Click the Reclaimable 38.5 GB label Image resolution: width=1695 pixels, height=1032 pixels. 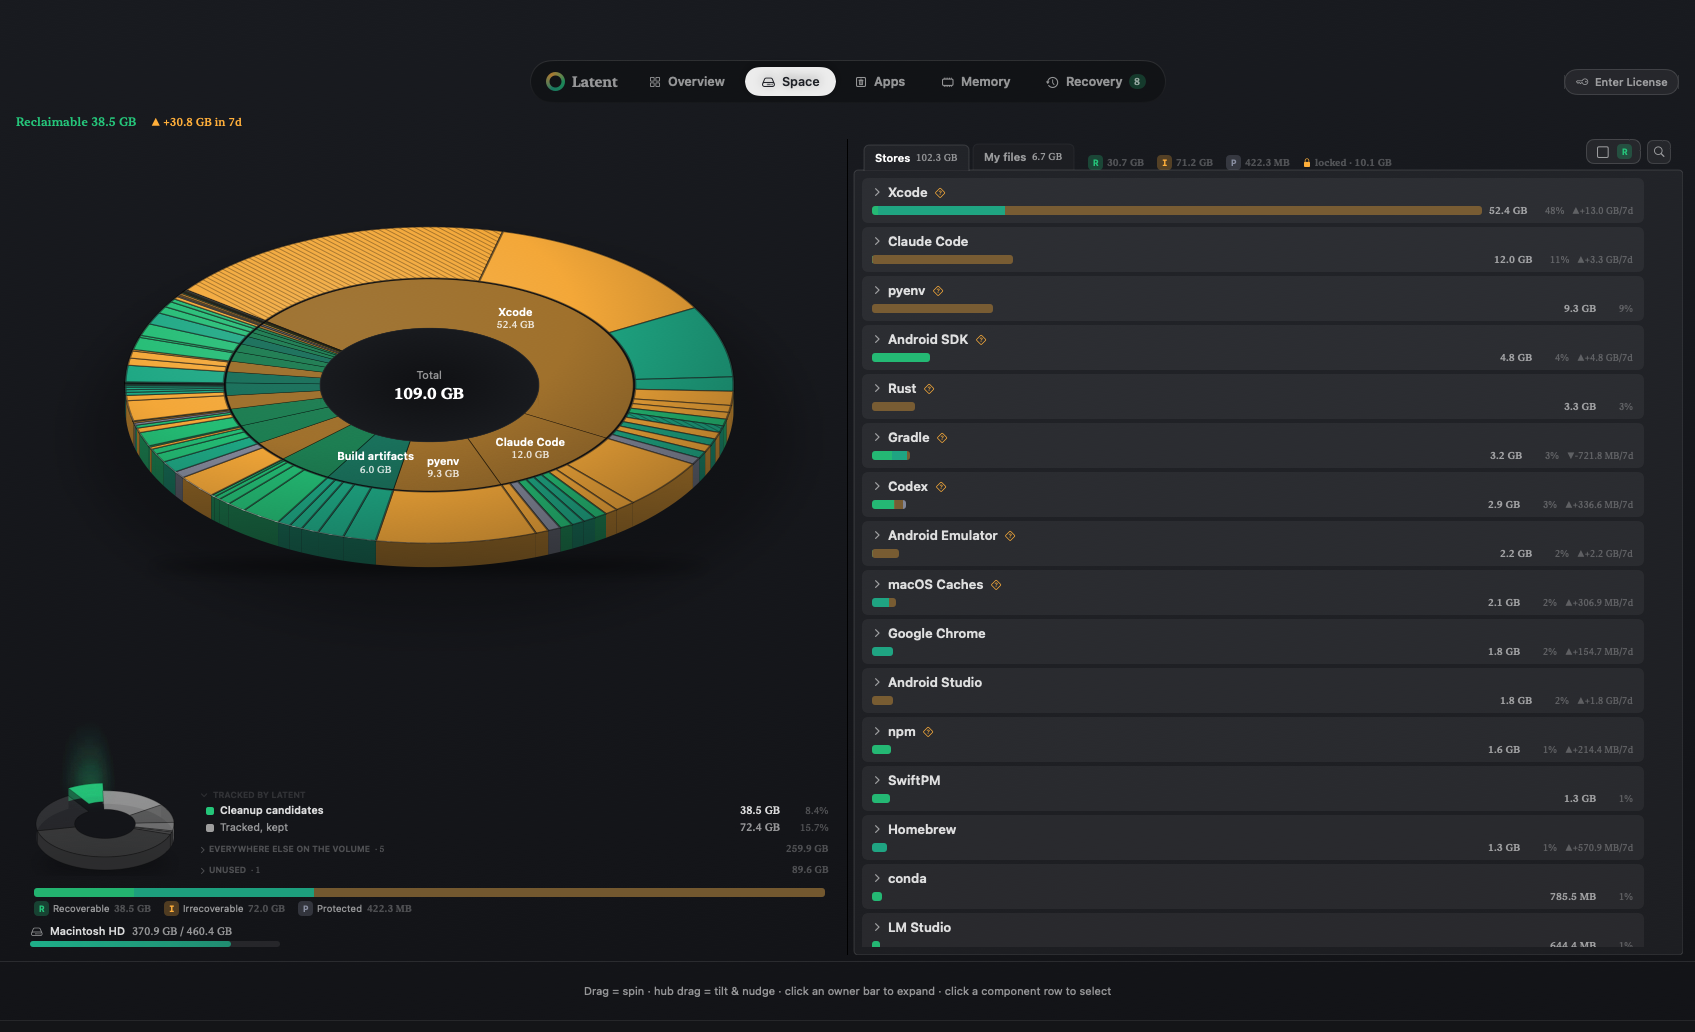[x=76, y=122]
